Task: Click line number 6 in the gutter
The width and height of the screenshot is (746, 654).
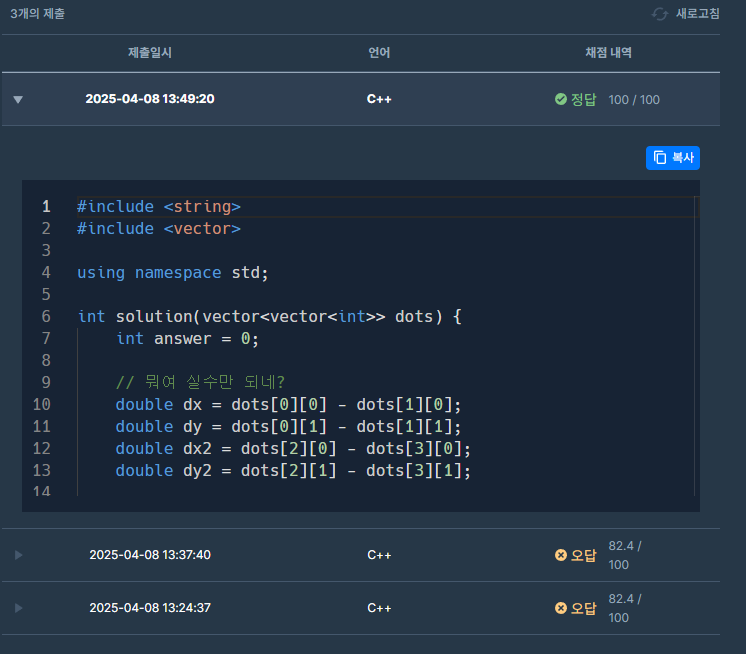Action: [46, 316]
